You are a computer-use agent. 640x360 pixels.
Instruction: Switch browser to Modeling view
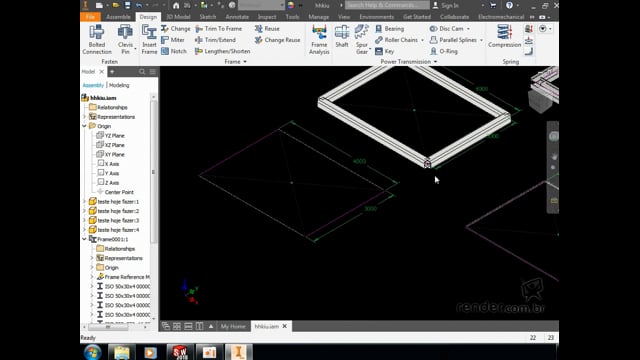[x=119, y=85]
